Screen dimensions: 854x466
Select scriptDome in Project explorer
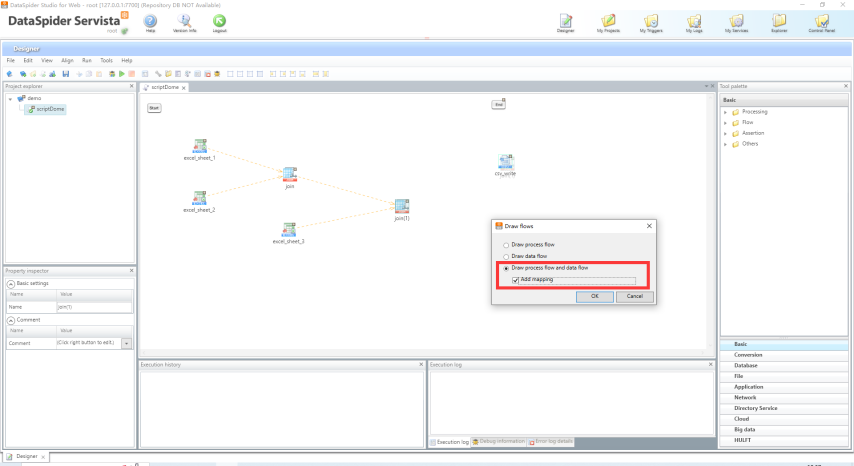point(46,109)
